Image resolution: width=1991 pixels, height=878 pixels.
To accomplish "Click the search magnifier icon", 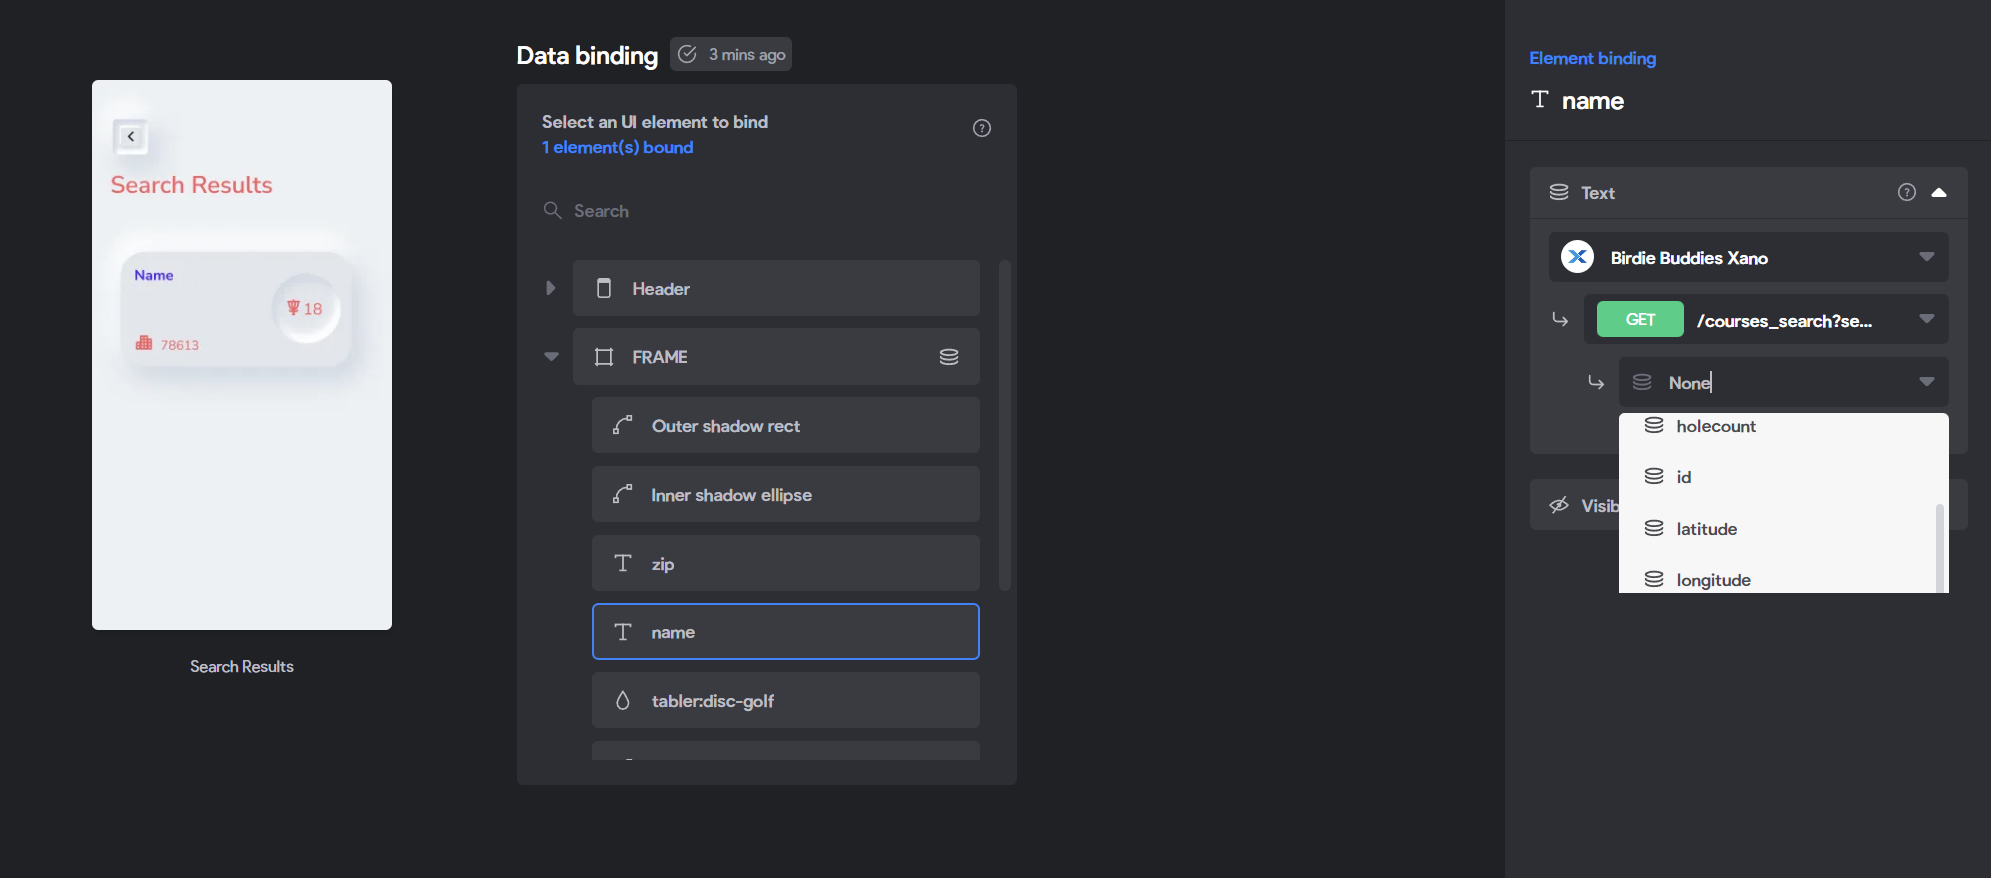I will click(x=552, y=210).
